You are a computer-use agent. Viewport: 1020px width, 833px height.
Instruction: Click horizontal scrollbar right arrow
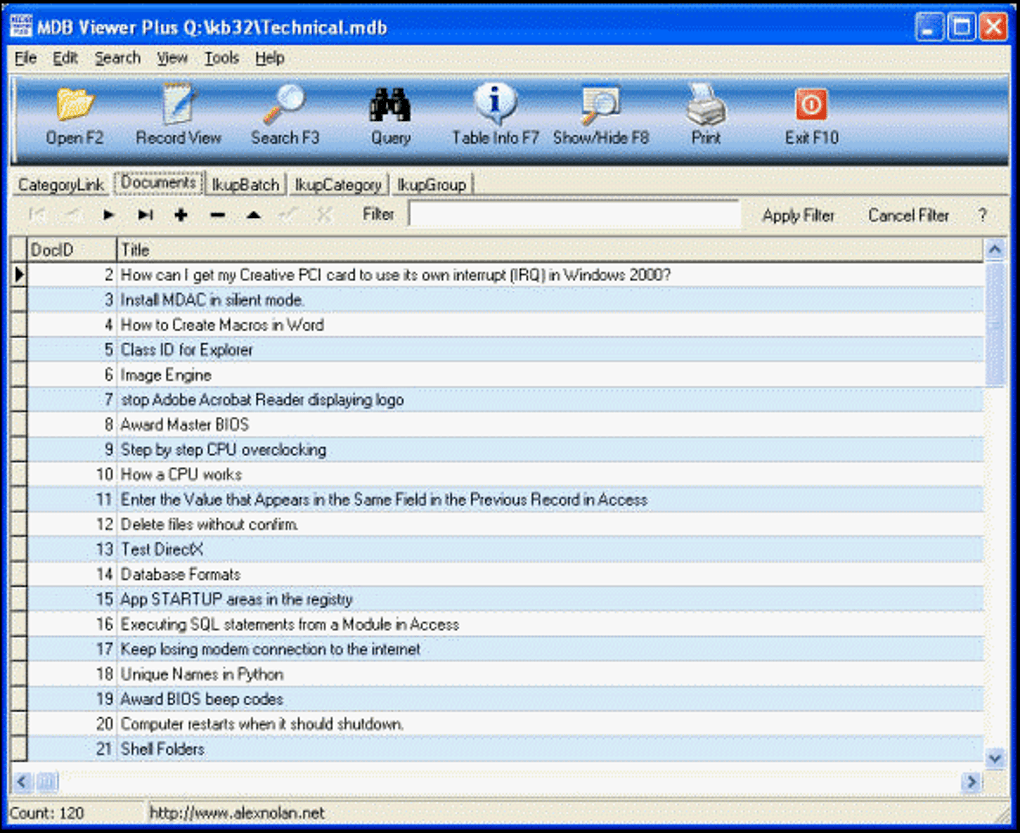click(x=971, y=781)
